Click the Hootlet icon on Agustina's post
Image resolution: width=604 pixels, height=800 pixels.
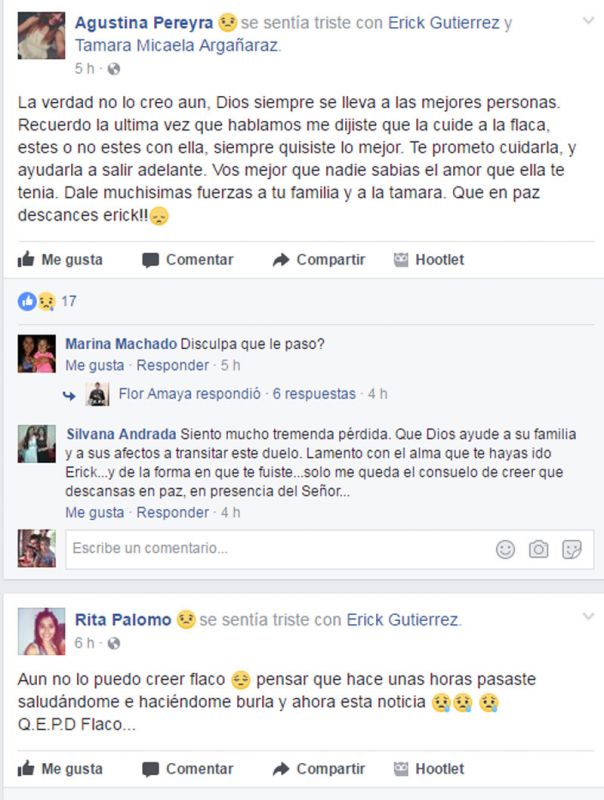401,260
